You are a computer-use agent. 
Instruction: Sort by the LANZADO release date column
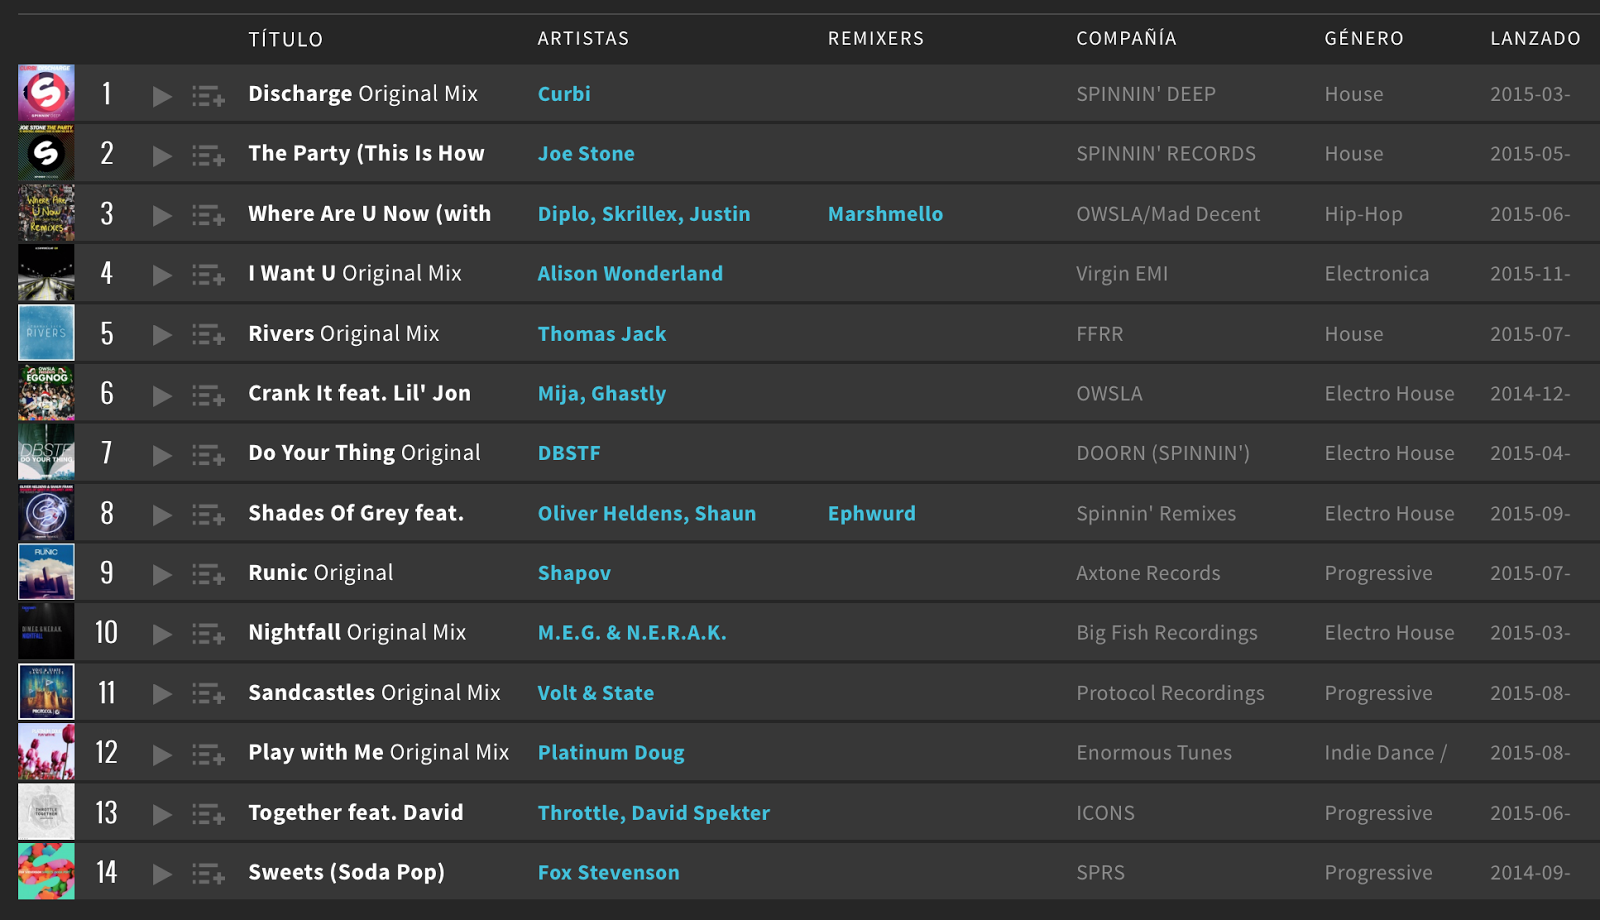[1533, 39]
